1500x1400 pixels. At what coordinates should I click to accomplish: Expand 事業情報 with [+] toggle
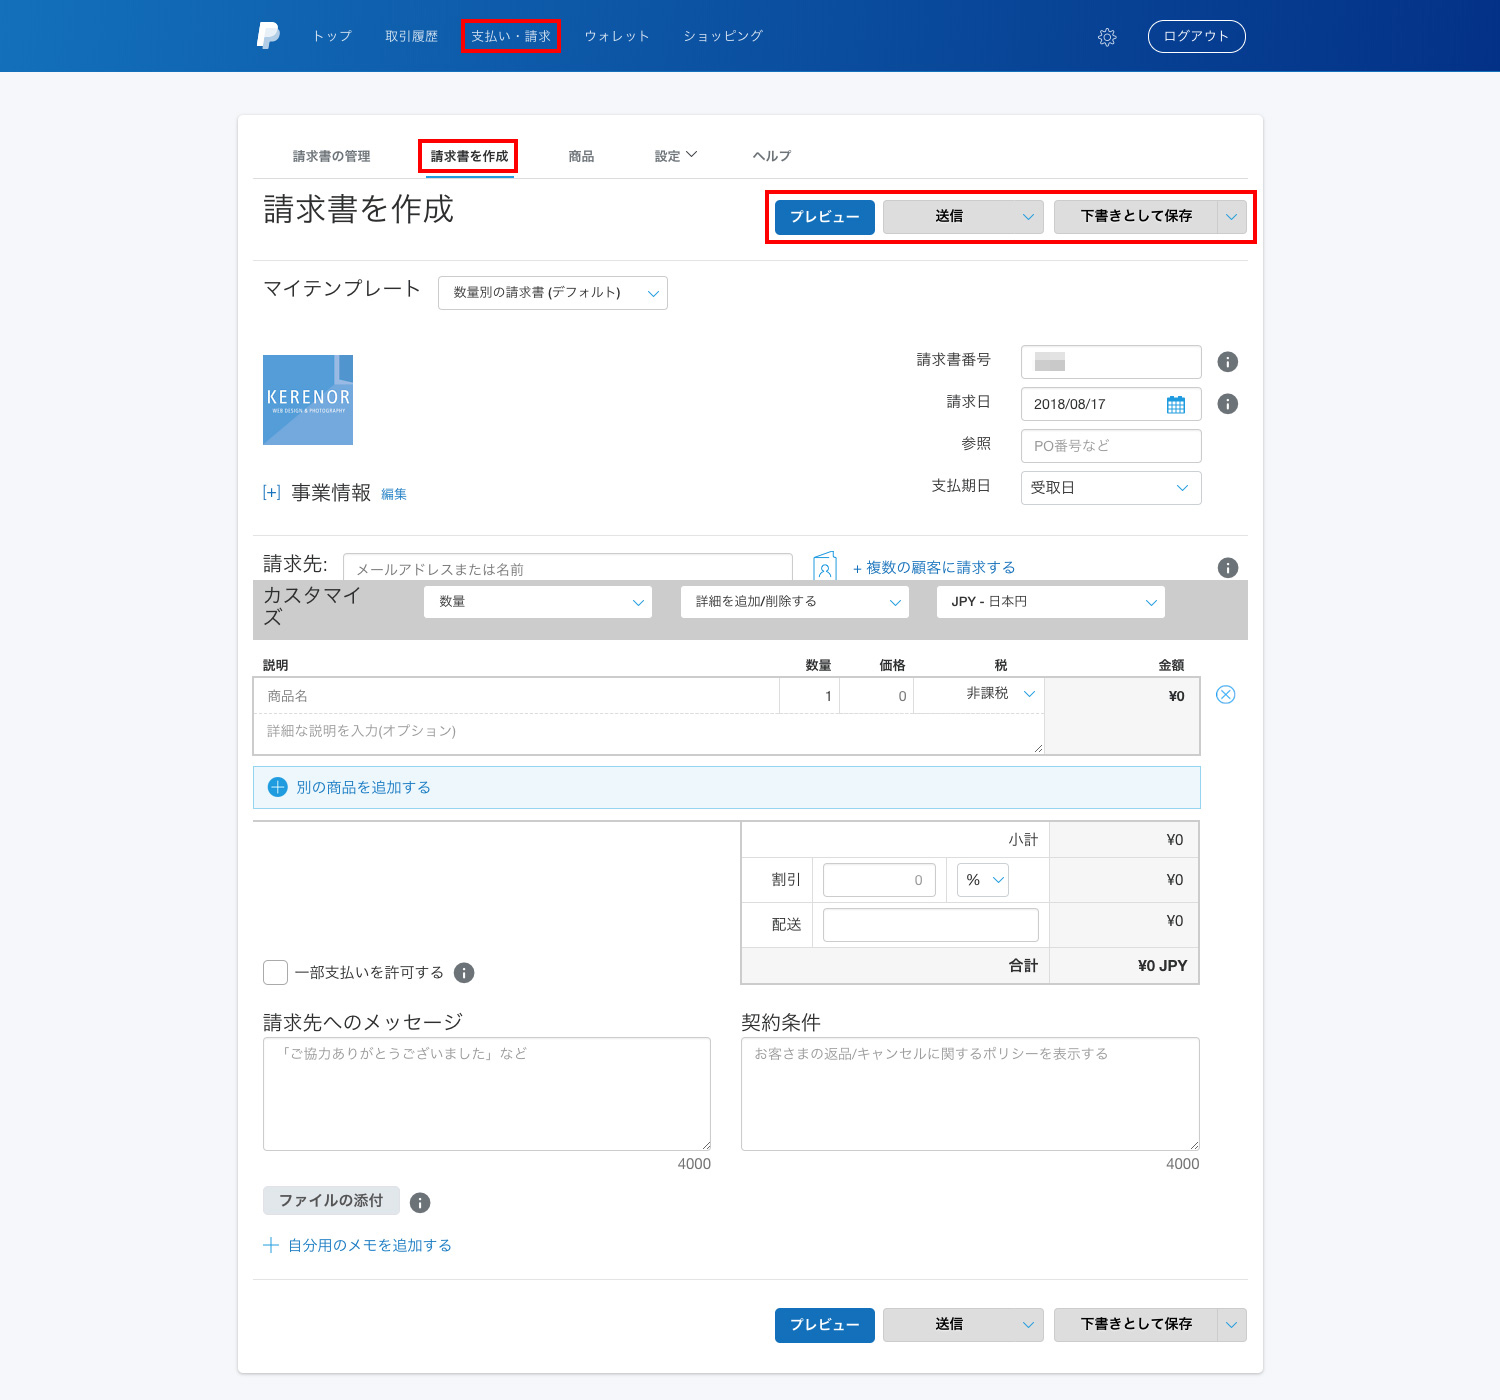click(x=271, y=493)
